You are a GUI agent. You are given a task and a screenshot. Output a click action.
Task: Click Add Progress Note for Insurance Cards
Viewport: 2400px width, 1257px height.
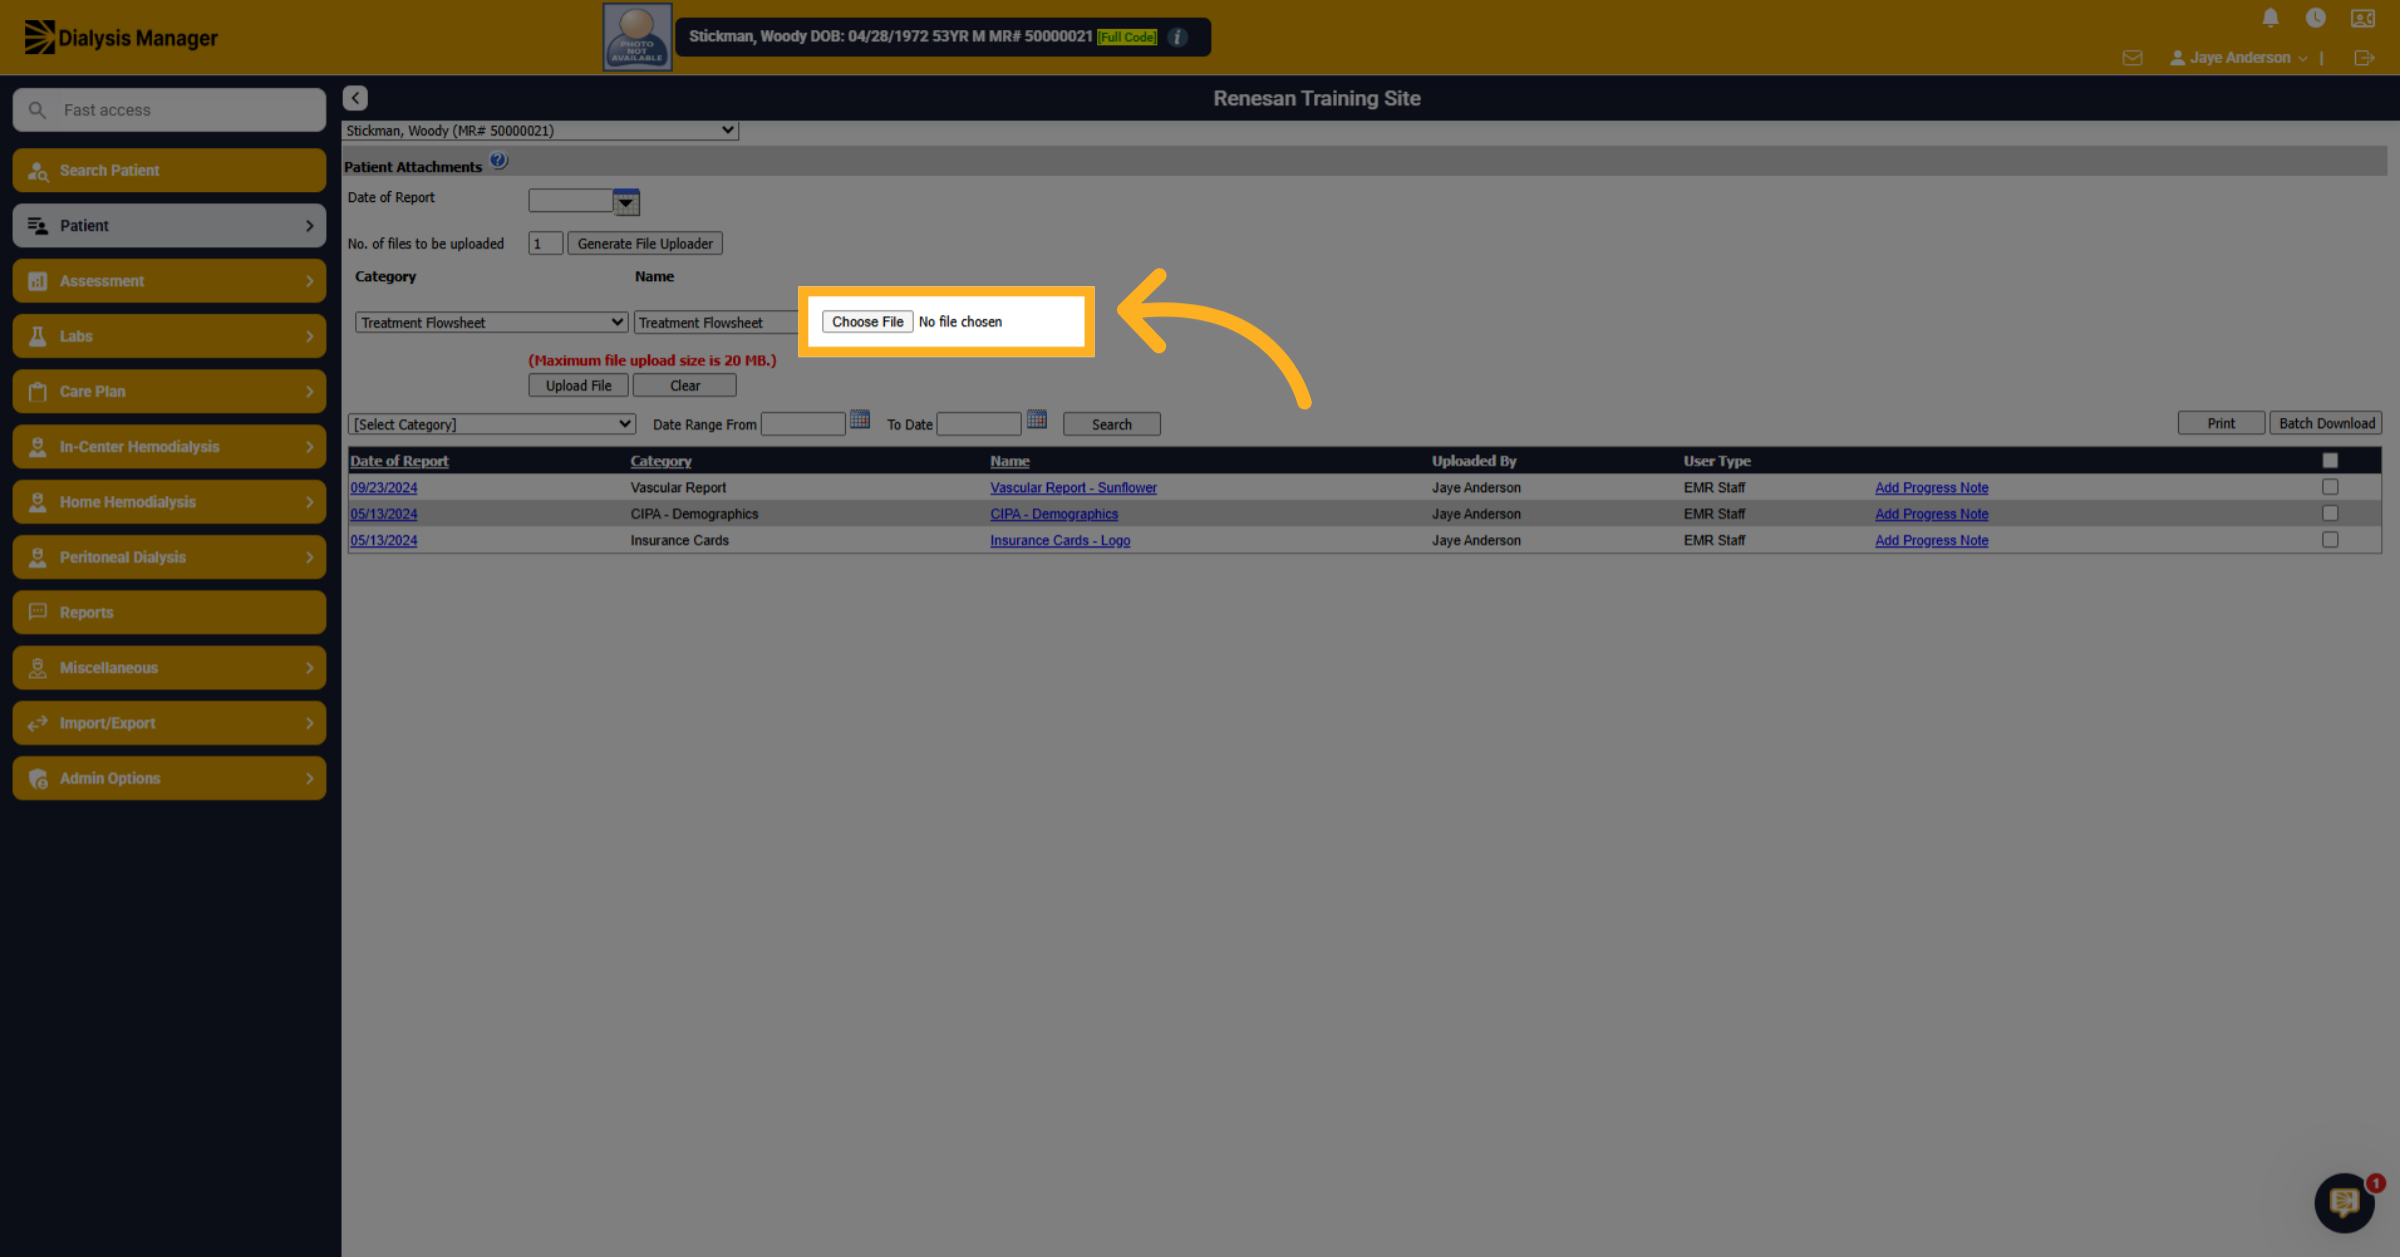pos(1931,540)
